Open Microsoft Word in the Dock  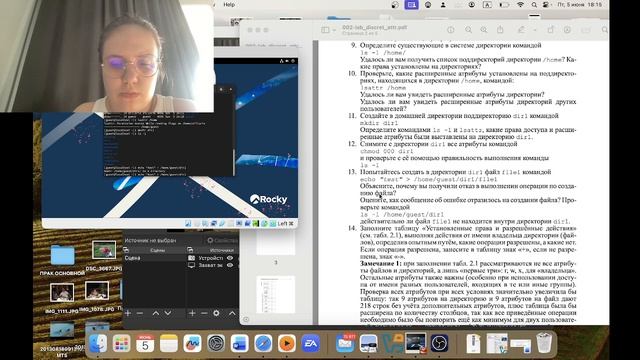239,343
